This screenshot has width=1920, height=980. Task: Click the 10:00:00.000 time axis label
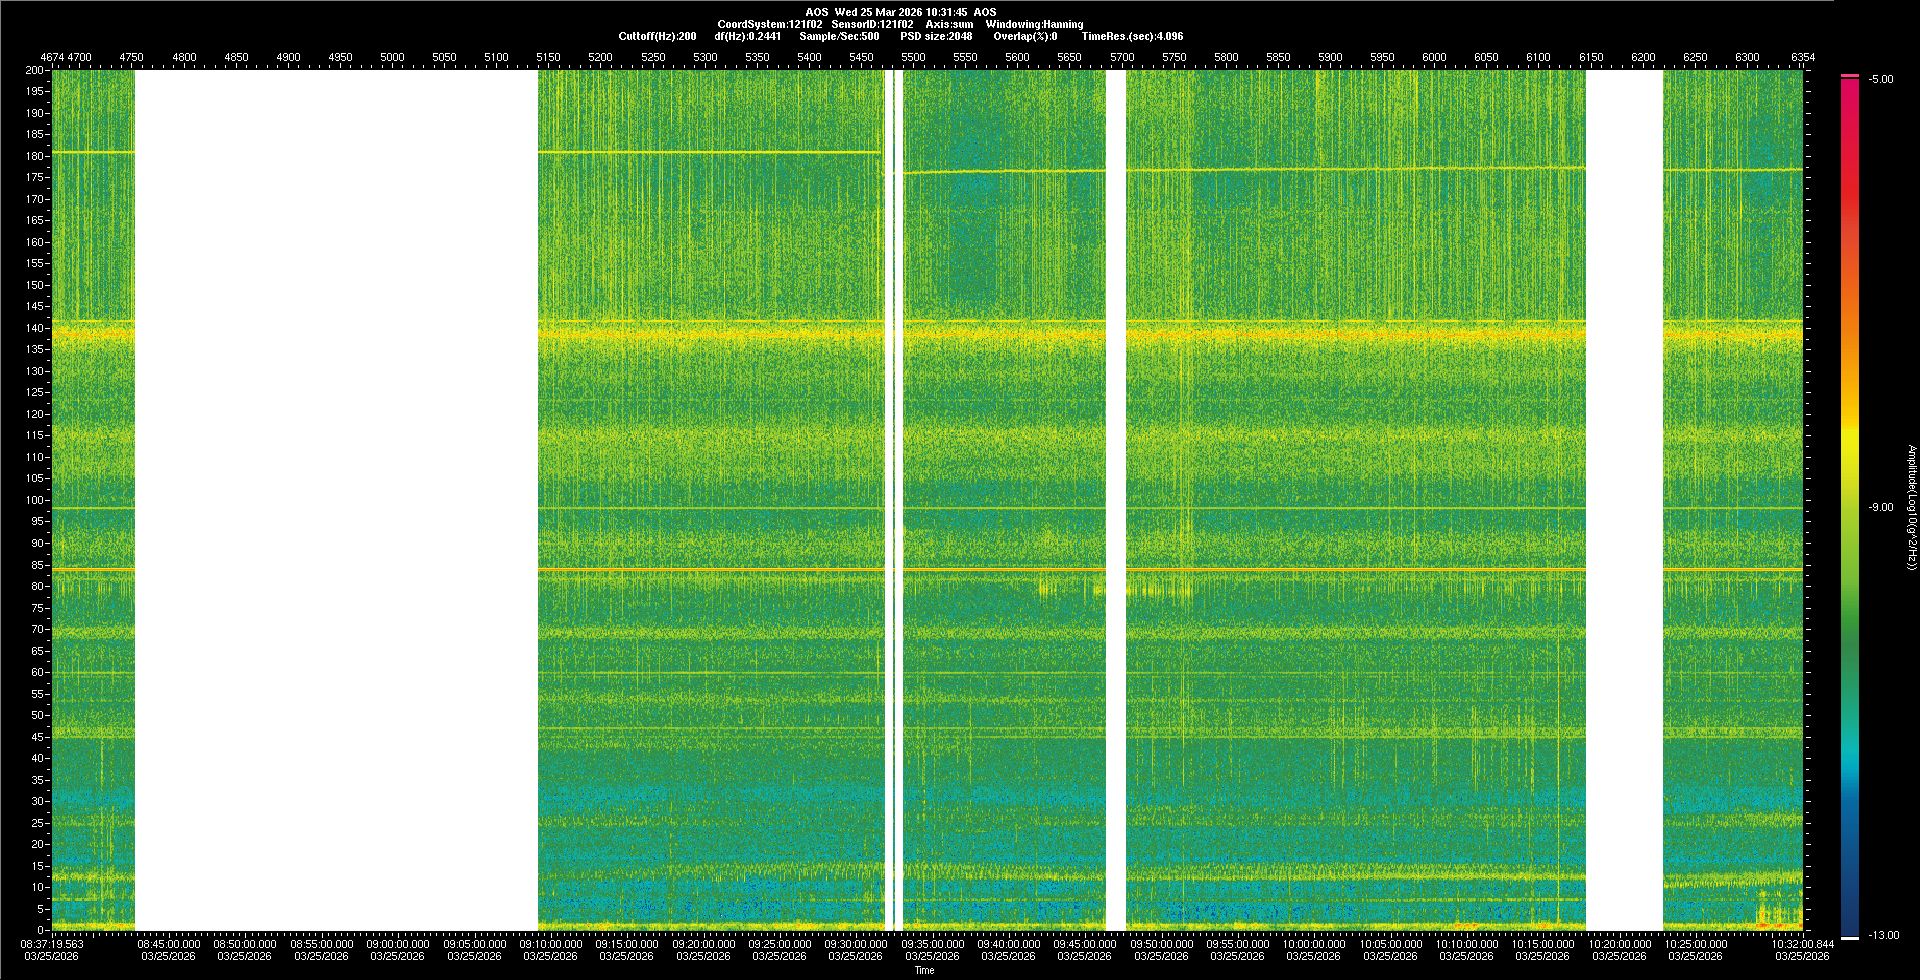click(1314, 944)
